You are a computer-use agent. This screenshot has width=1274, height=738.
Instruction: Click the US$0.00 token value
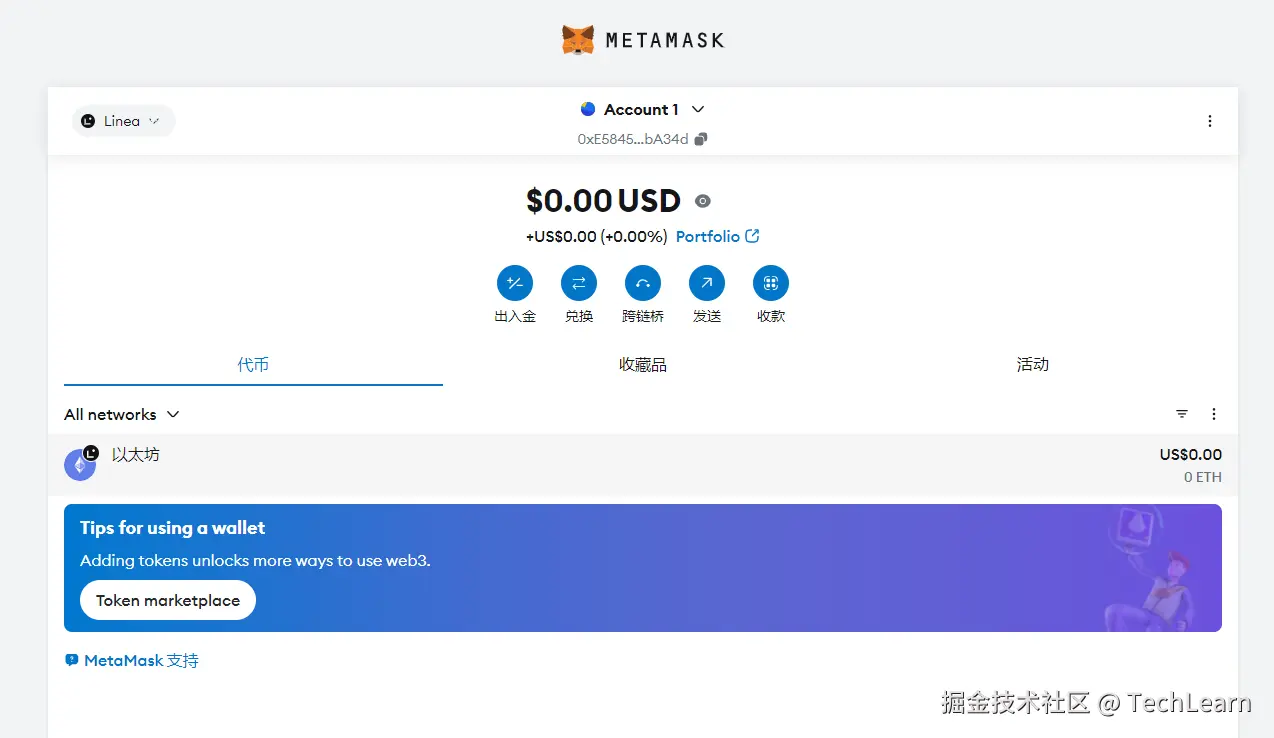(1190, 455)
